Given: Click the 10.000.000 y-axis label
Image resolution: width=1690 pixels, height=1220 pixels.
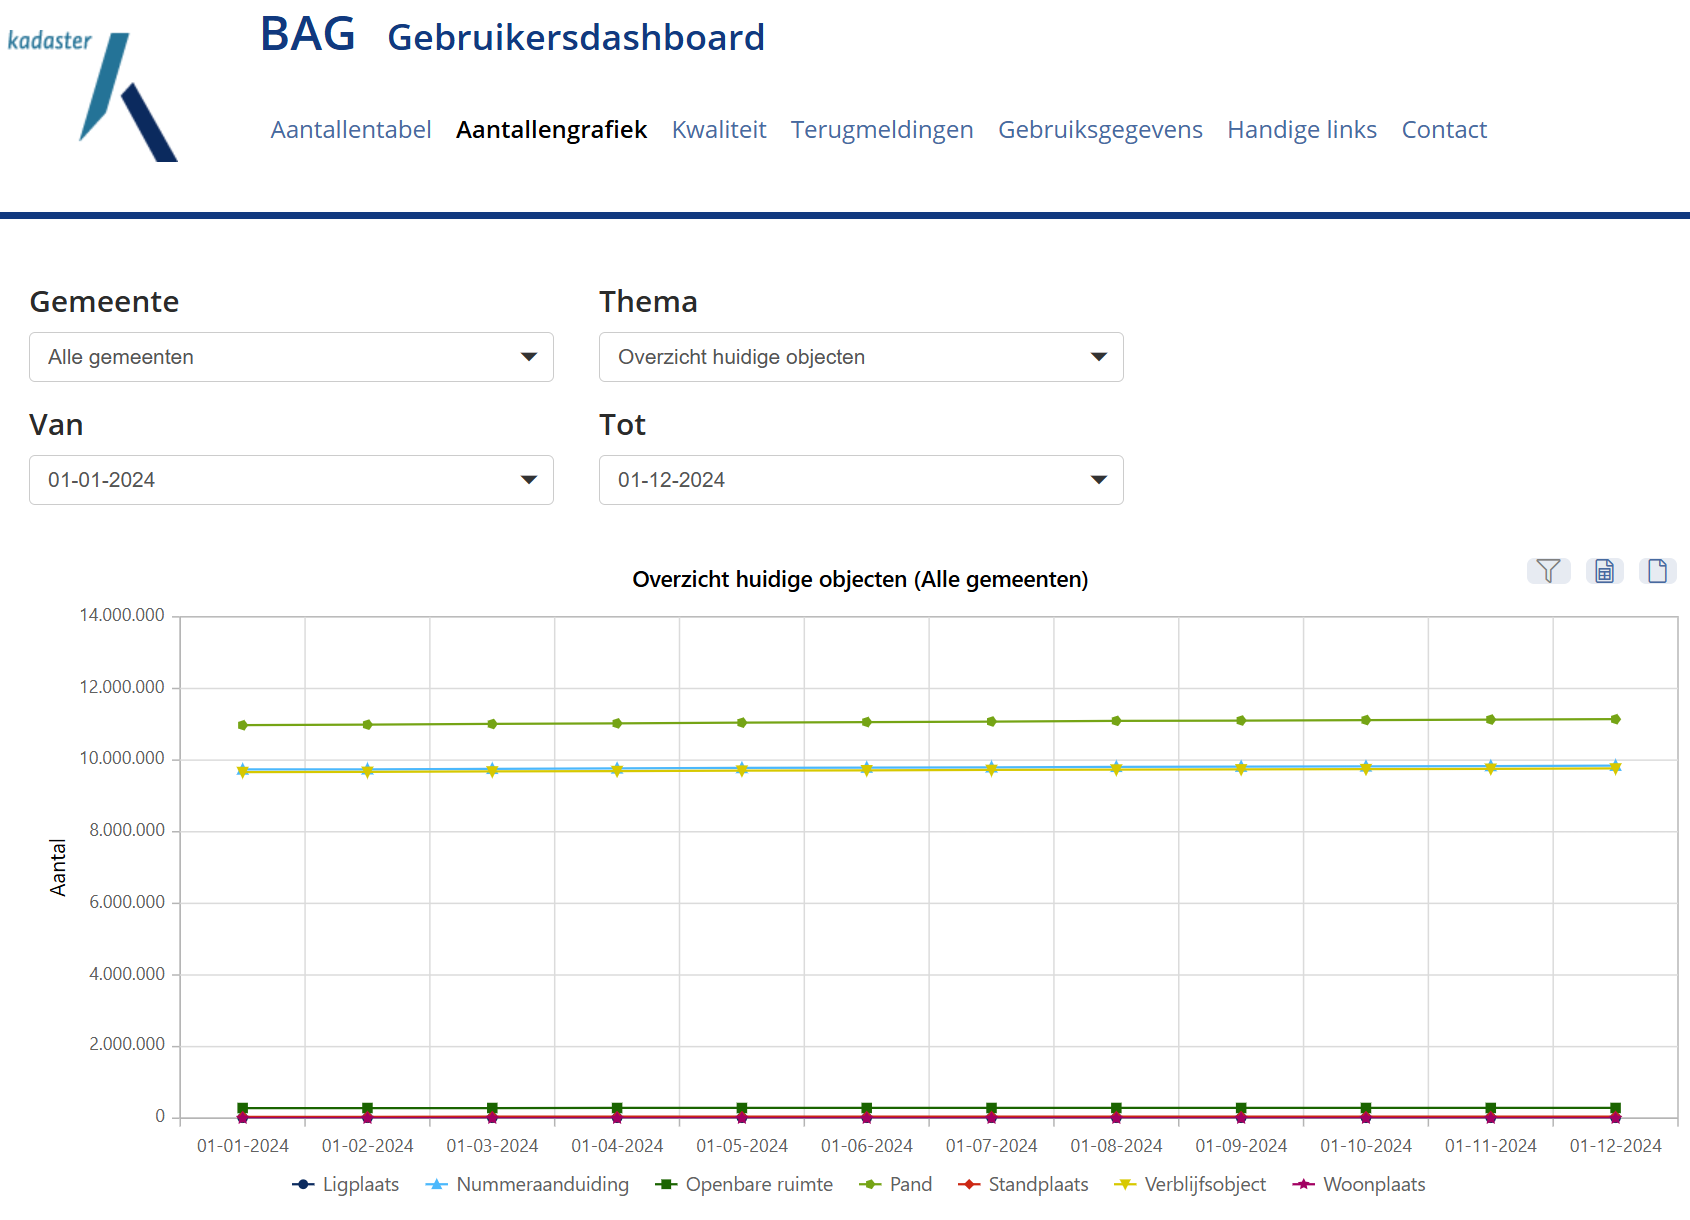Looking at the screenshot, I should point(122,758).
